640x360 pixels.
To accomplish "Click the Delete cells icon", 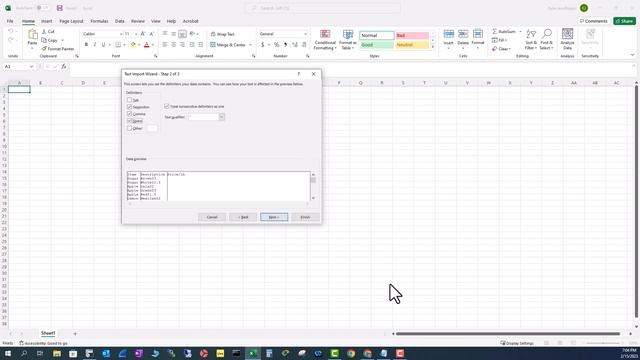I will [463, 34].
